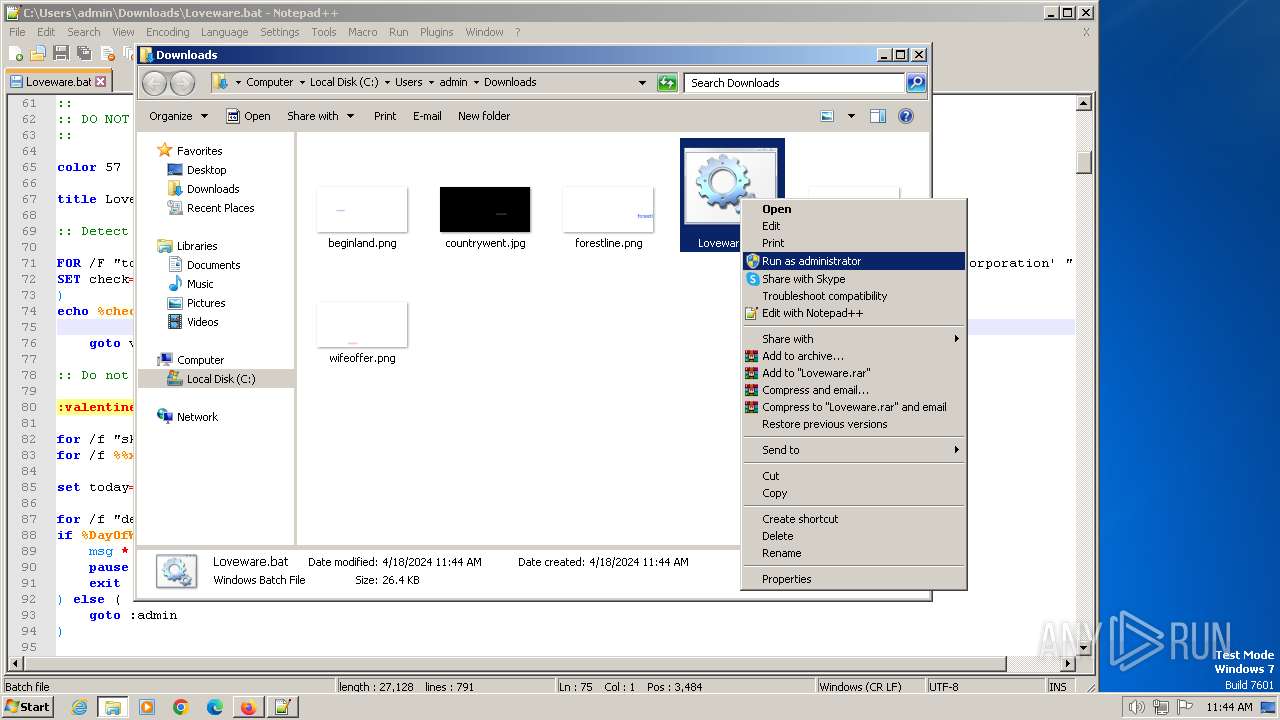Click Open button in Explorer toolbar
This screenshot has width=1280, height=720.
248,116
